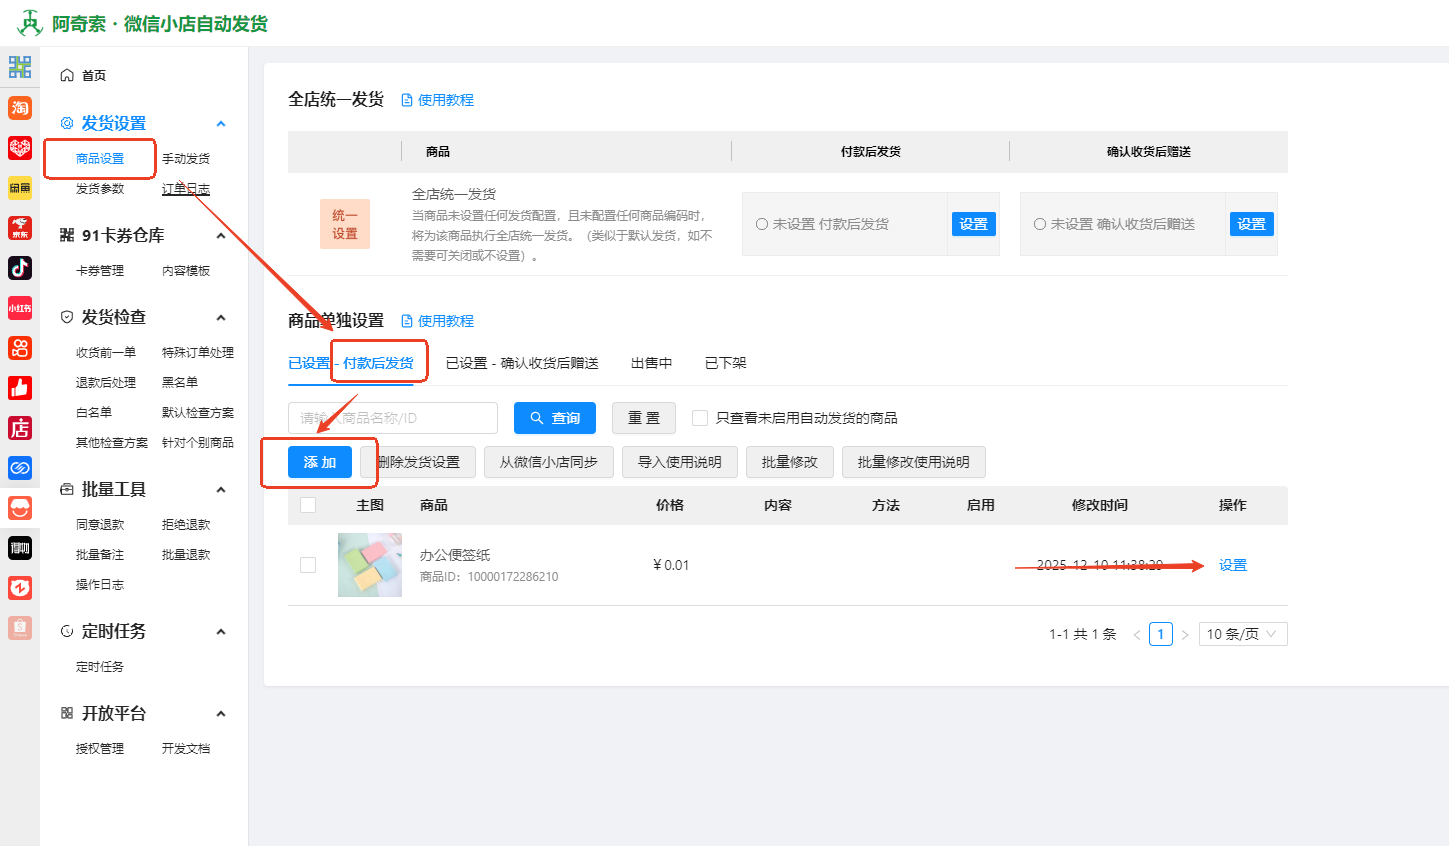Switch to the Pinduoduo red heart icon
Viewport: 1449px width, 846px height.
[x=20, y=147]
